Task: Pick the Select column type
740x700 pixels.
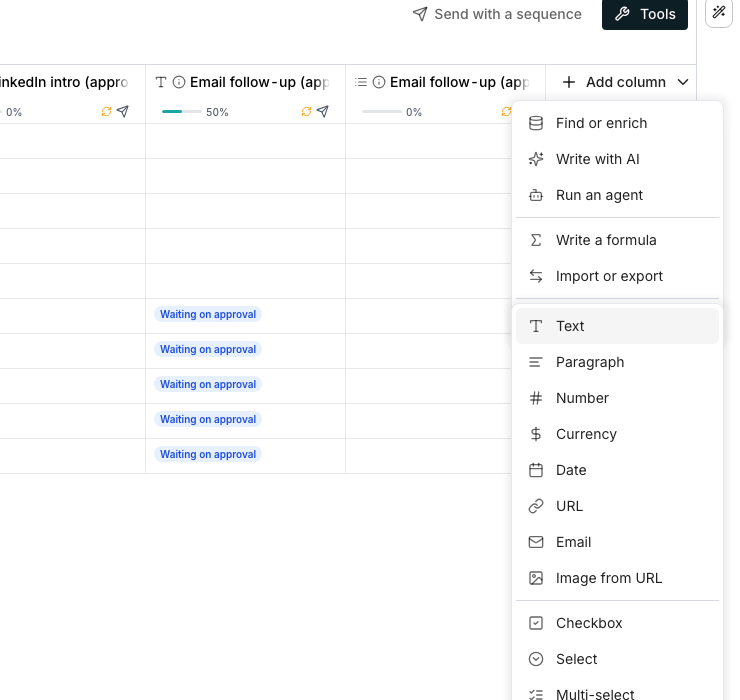Action: coord(617,659)
